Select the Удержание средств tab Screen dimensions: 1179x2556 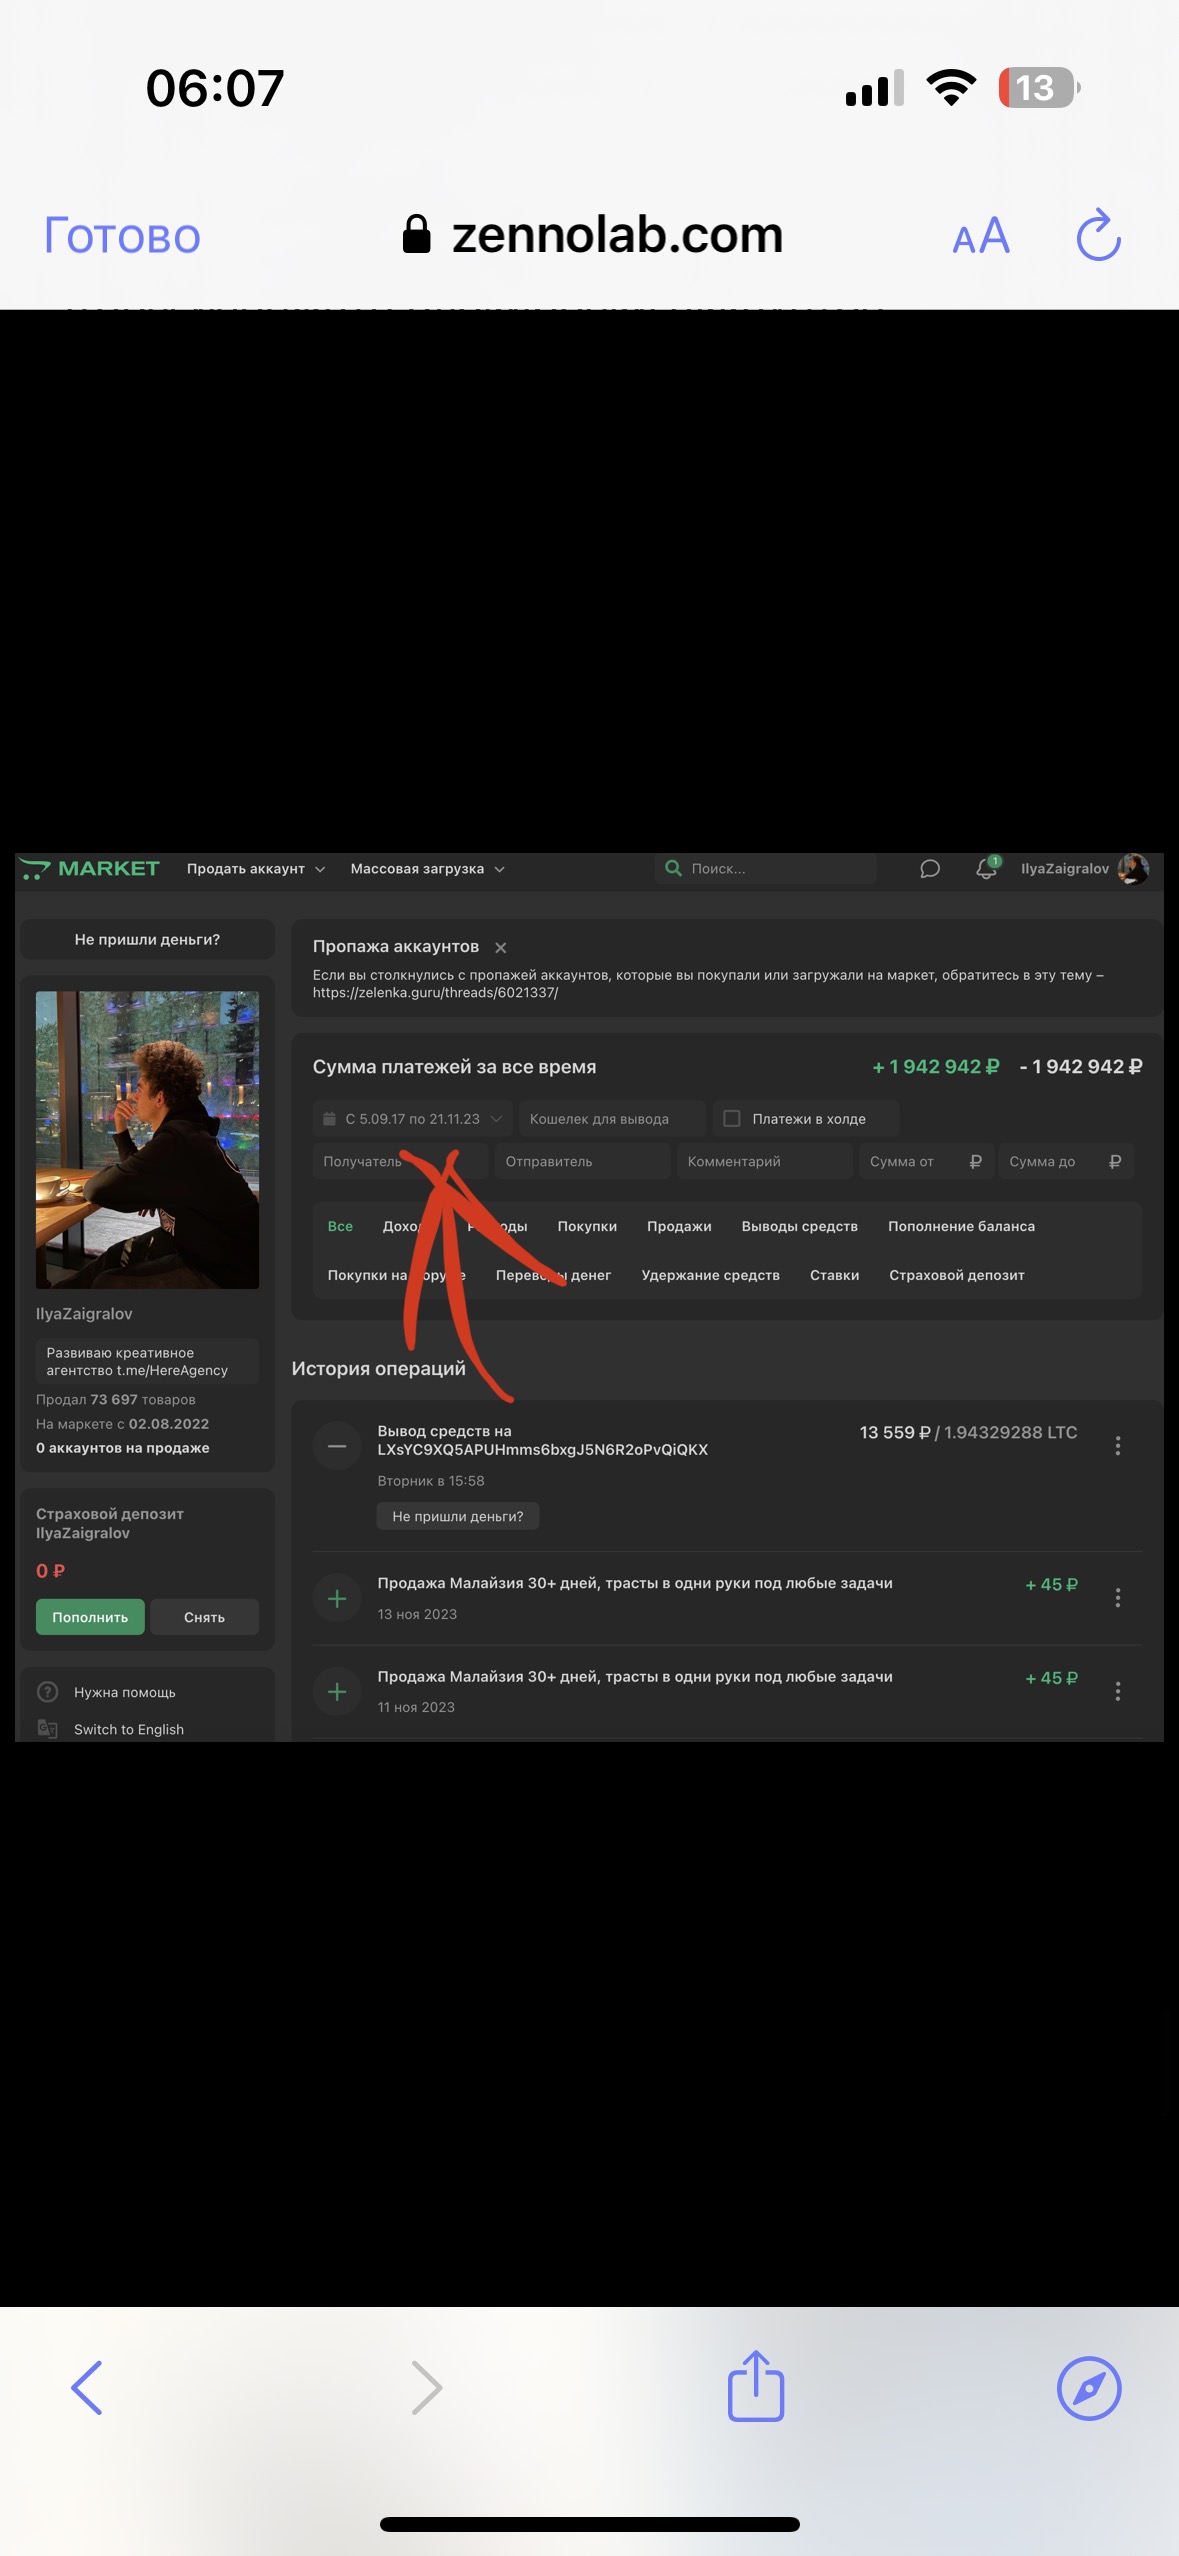[x=710, y=1275]
